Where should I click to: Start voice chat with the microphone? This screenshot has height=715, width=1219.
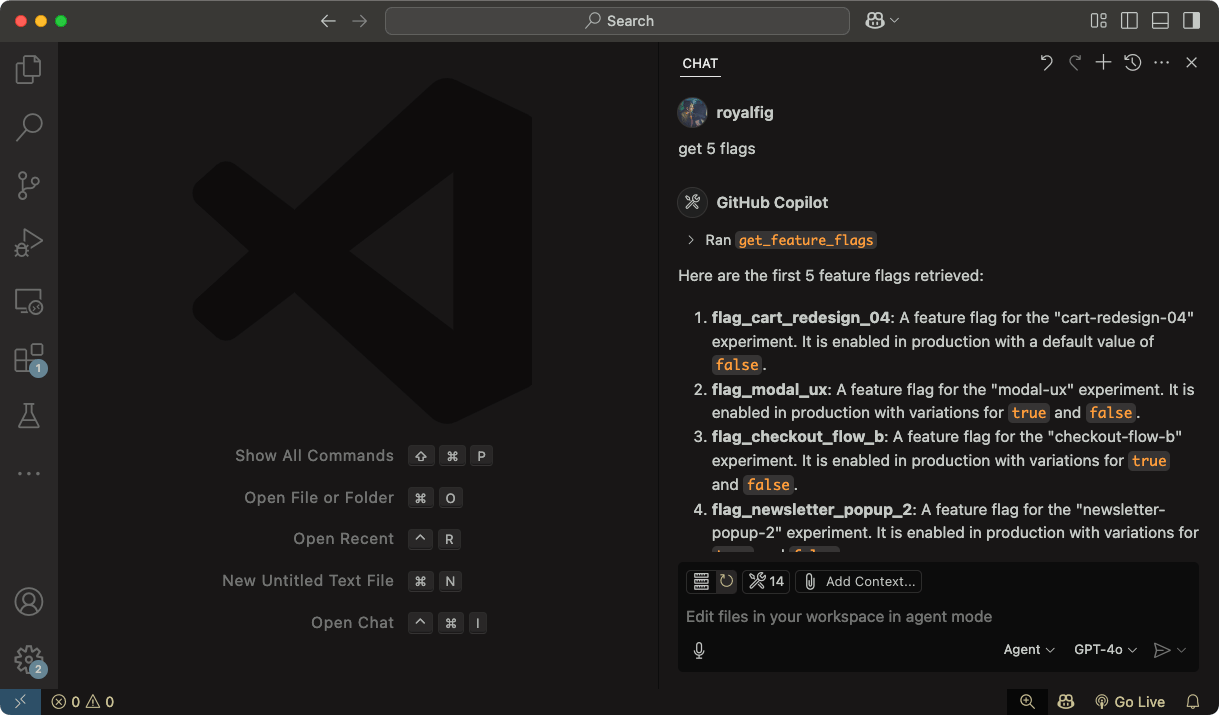(699, 650)
